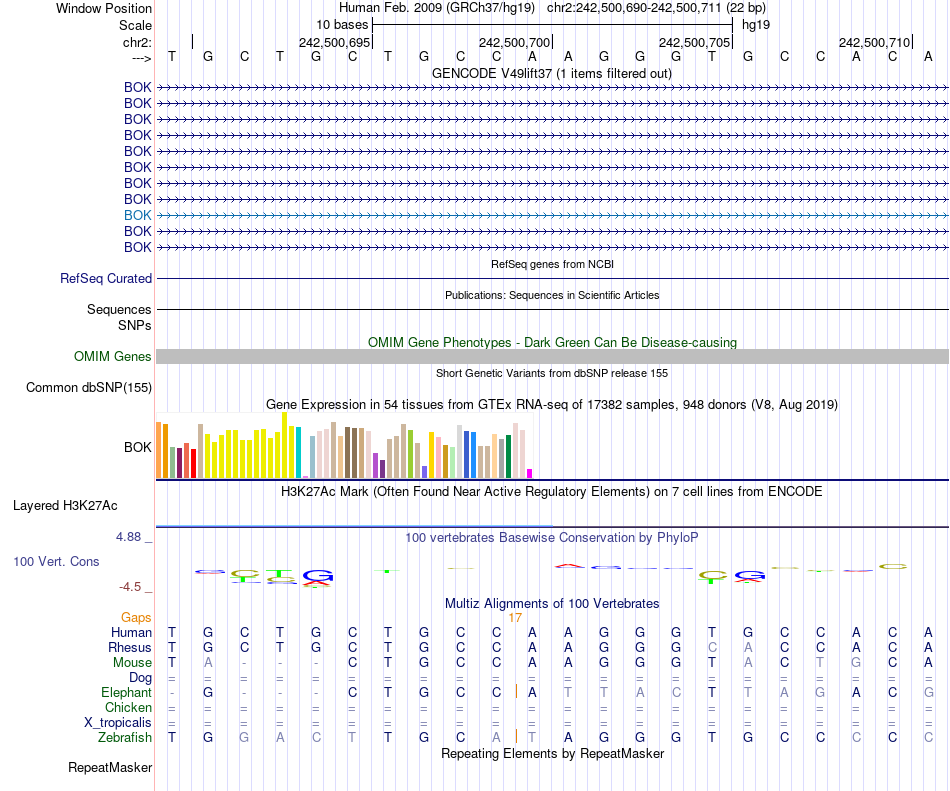
Task: Click the Window Position label
Action: pyautogui.click(x=104, y=8)
